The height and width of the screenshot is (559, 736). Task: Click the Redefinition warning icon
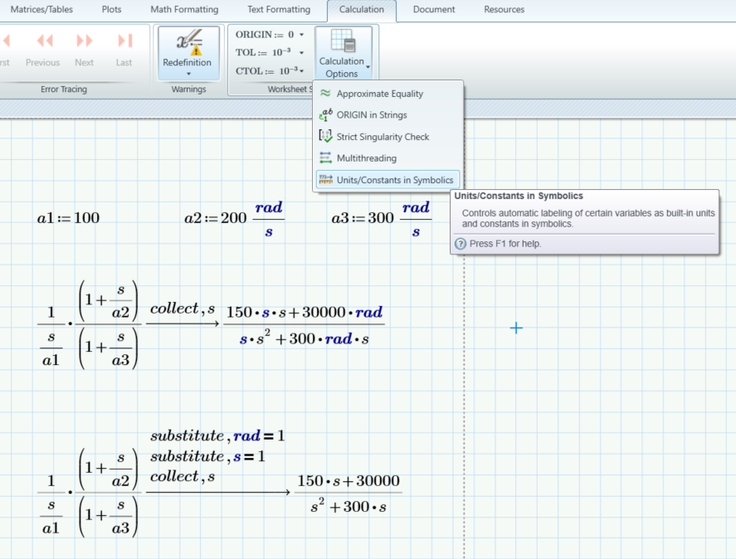[188, 45]
